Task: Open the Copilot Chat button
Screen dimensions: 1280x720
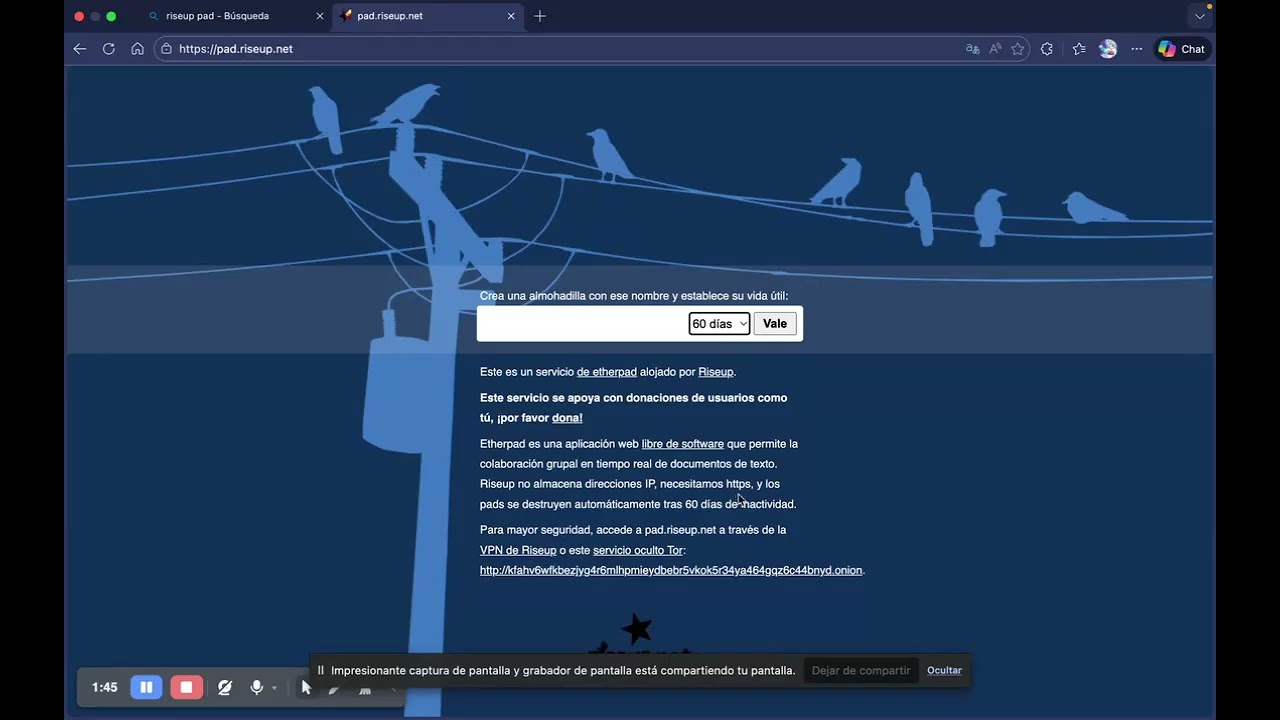Action: (1182, 49)
